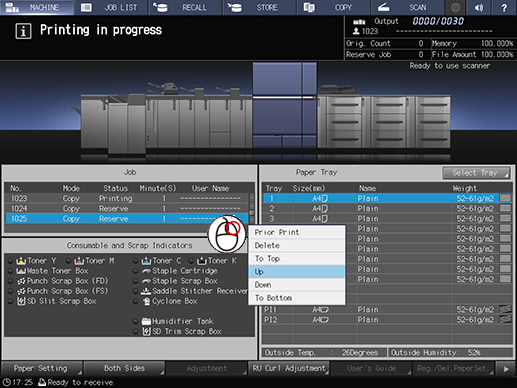
Task: Open the Select Tray button
Action: click(476, 173)
